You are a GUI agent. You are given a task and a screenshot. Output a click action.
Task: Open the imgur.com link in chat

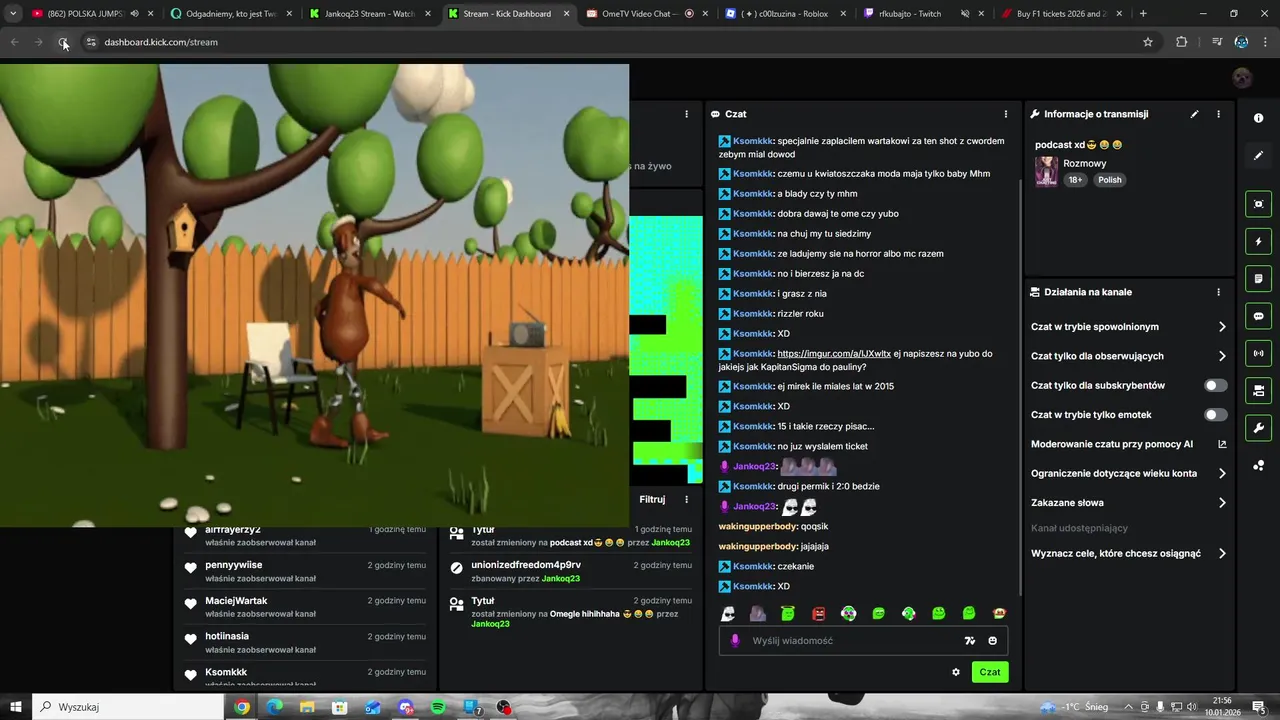click(834, 354)
